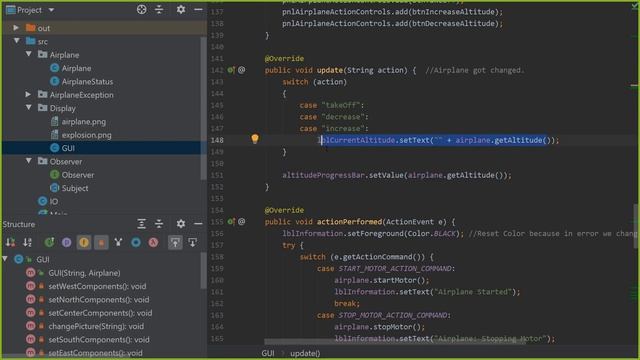640x360 pixels.
Task: Click the locate/scroll-from-source target icon in Project panel
Action: pos(141,9)
